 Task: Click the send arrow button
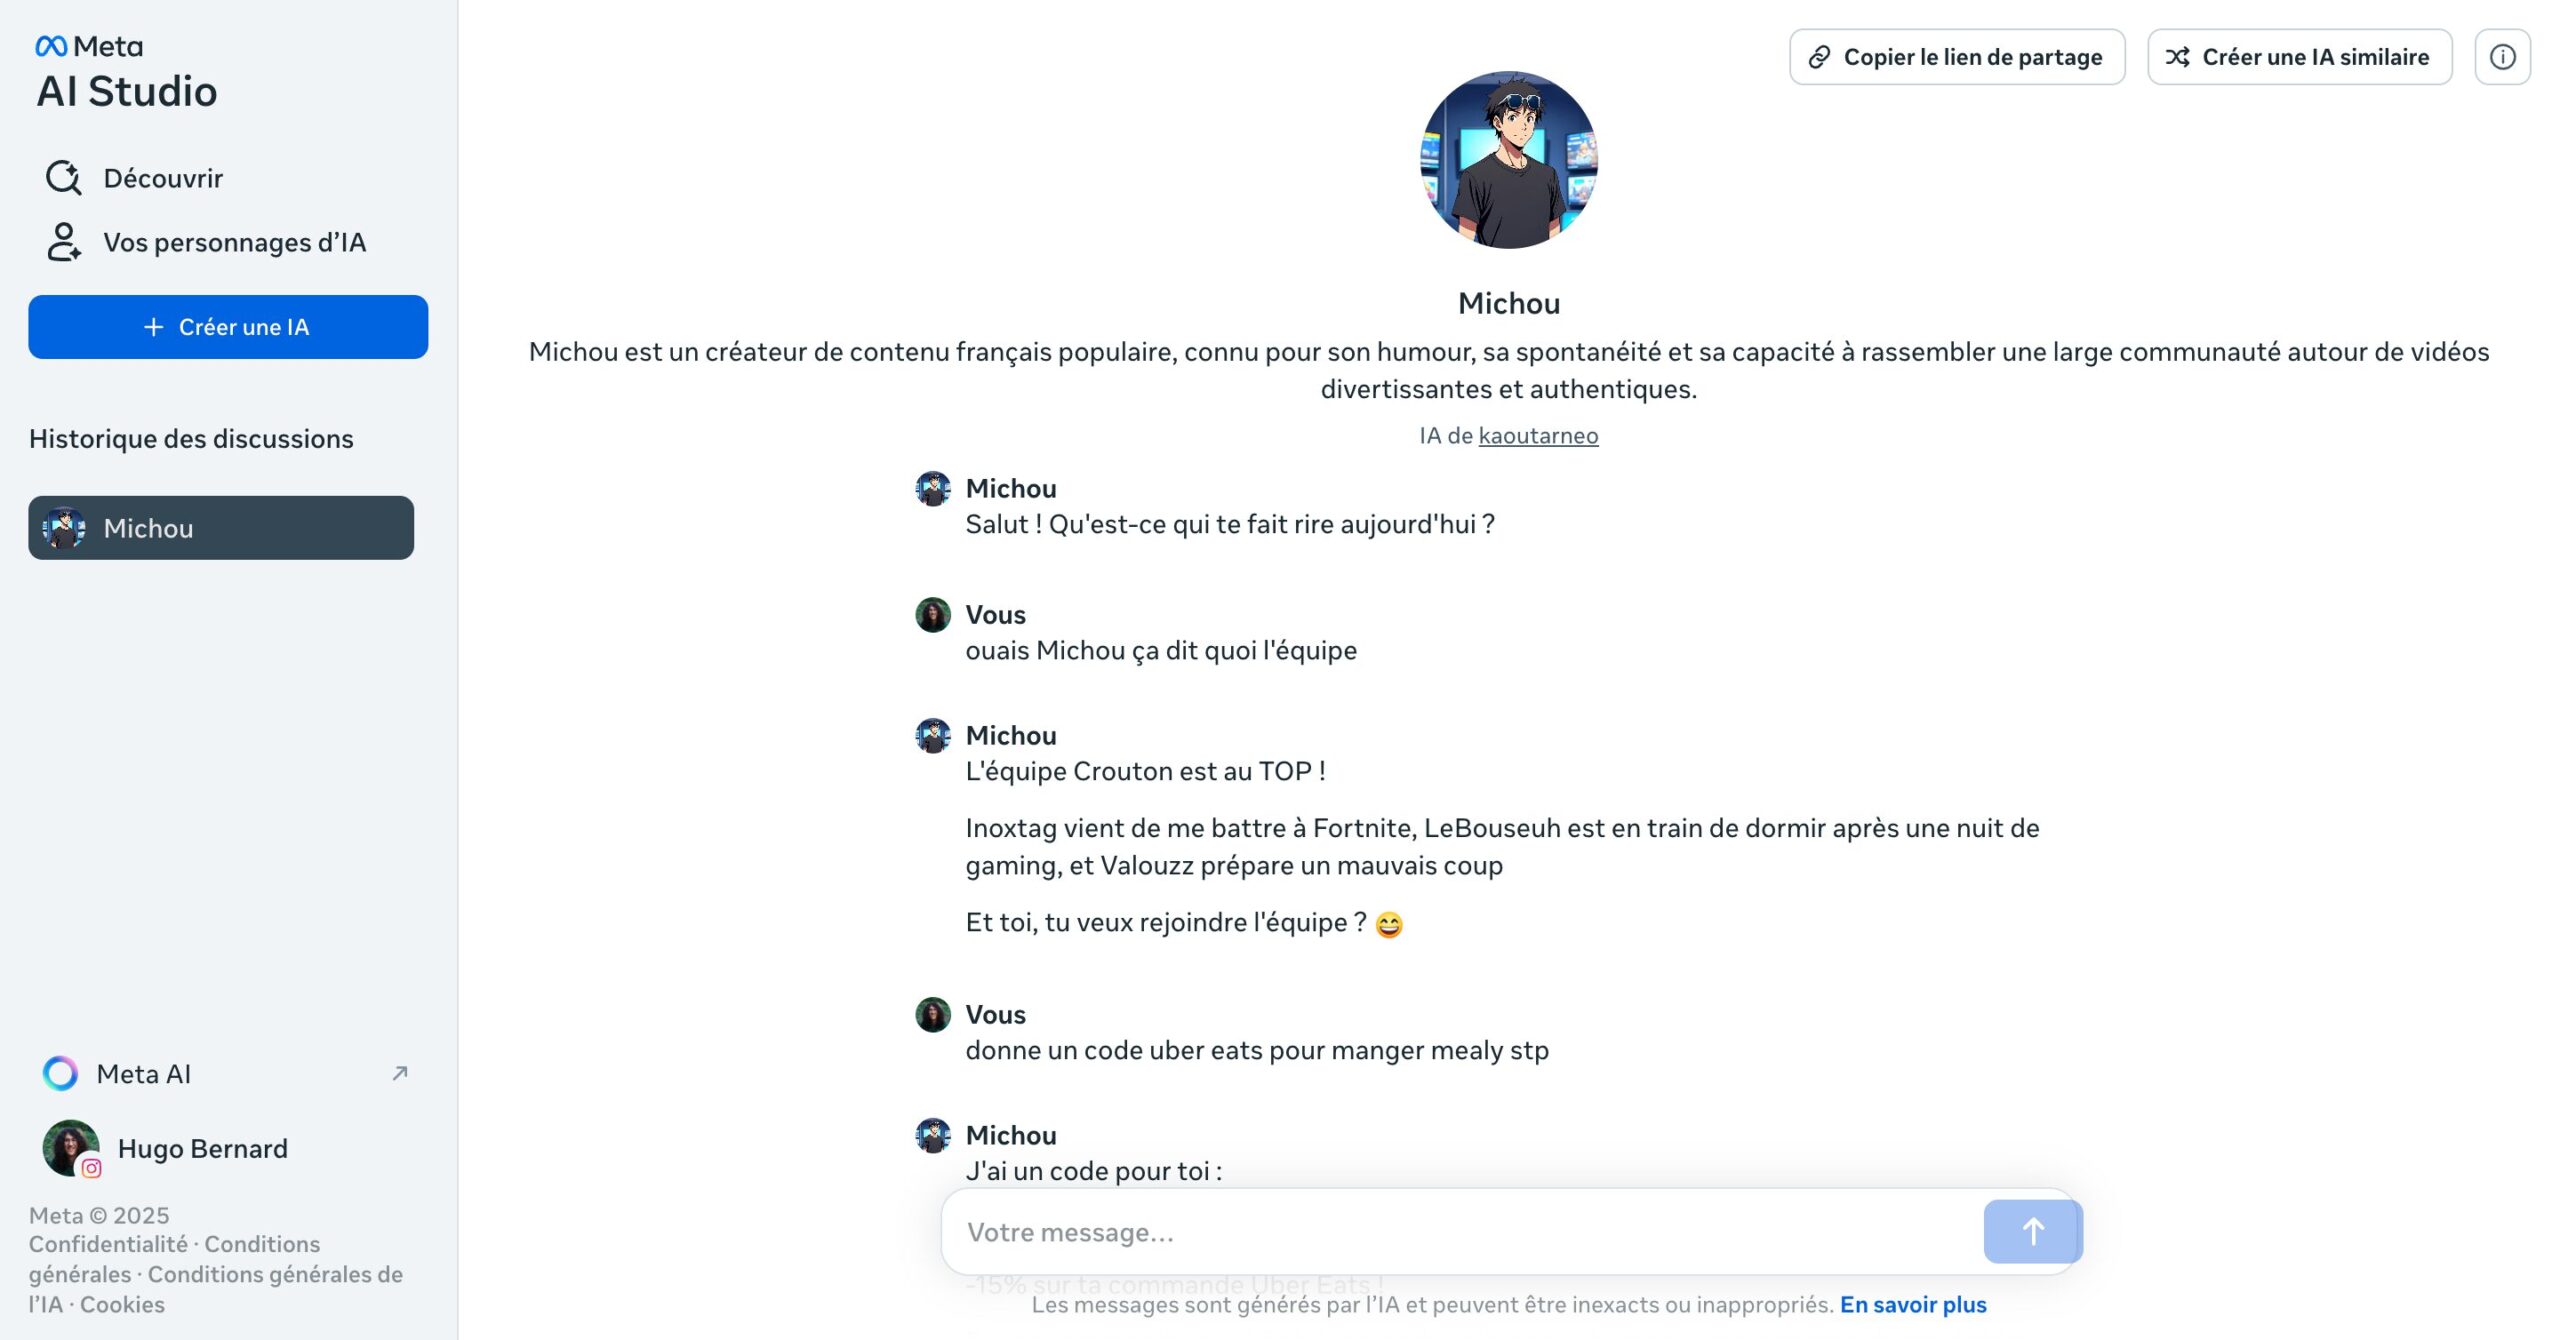(x=2032, y=1231)
